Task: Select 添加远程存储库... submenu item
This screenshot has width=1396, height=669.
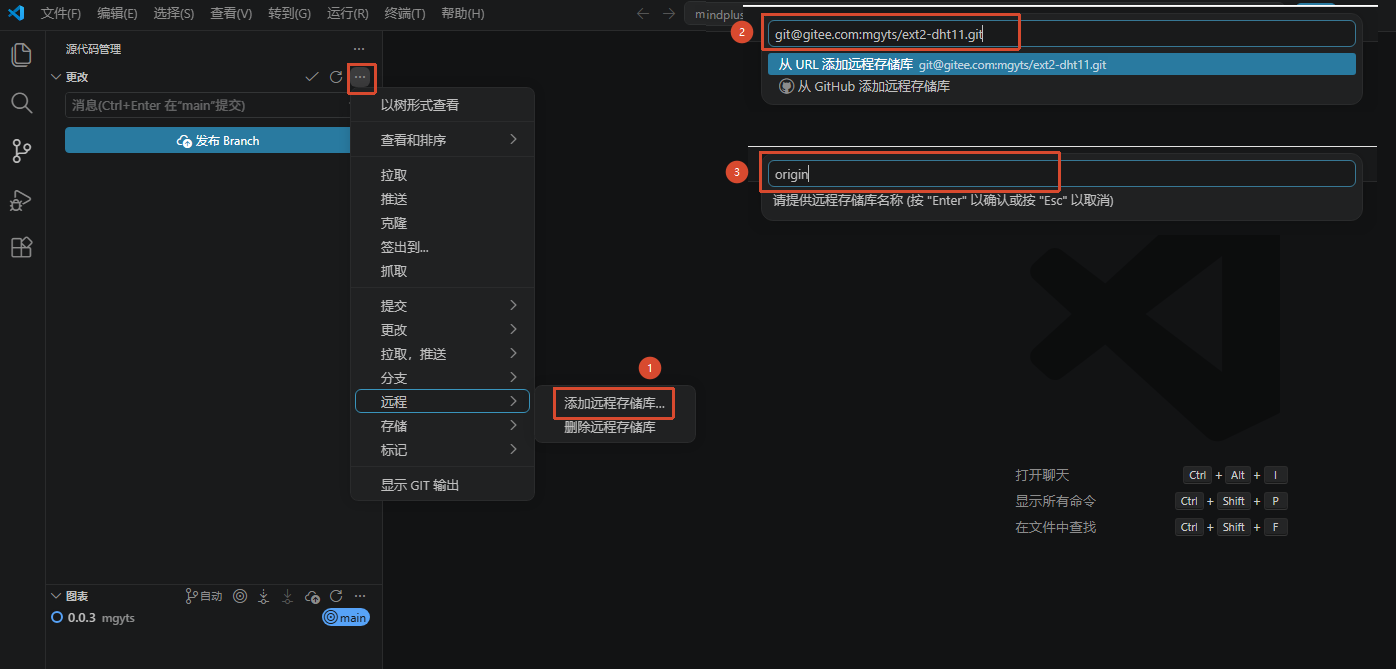Action: click(614, 403)
